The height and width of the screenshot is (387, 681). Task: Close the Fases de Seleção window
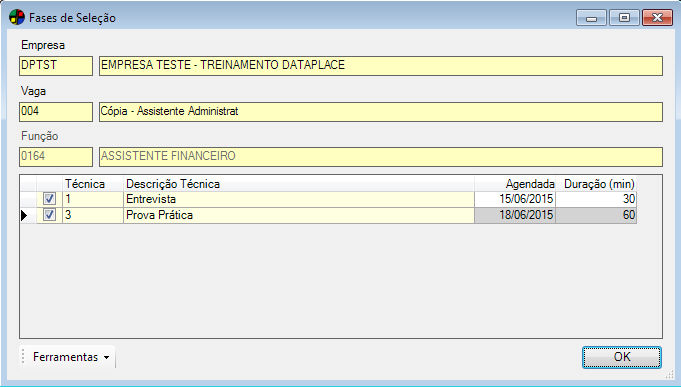click(x=657, y=18)
